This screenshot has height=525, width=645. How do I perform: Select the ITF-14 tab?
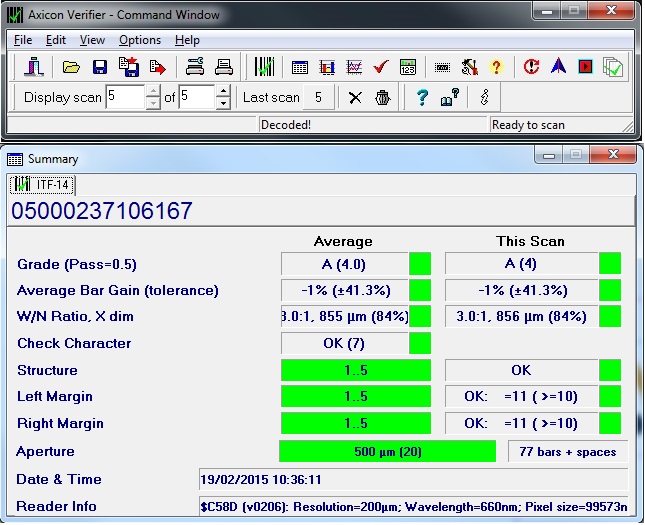[43, 185]
